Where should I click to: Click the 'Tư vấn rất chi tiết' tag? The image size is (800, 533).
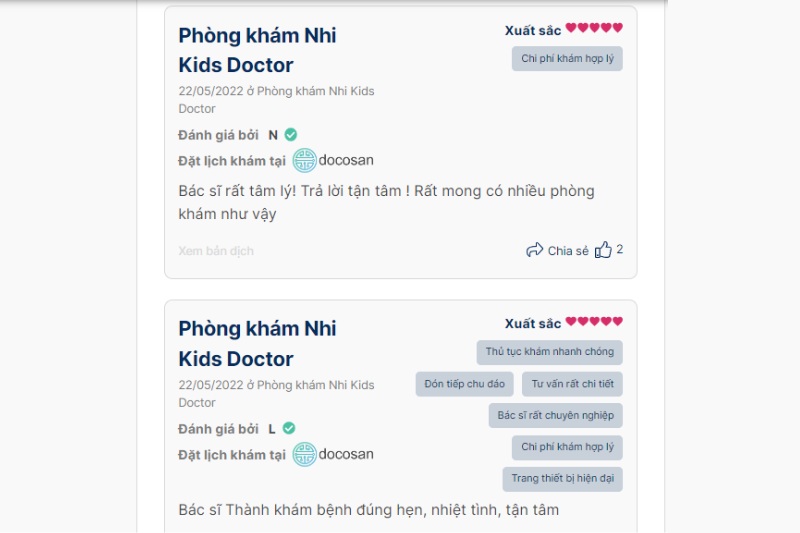point(573,384)
